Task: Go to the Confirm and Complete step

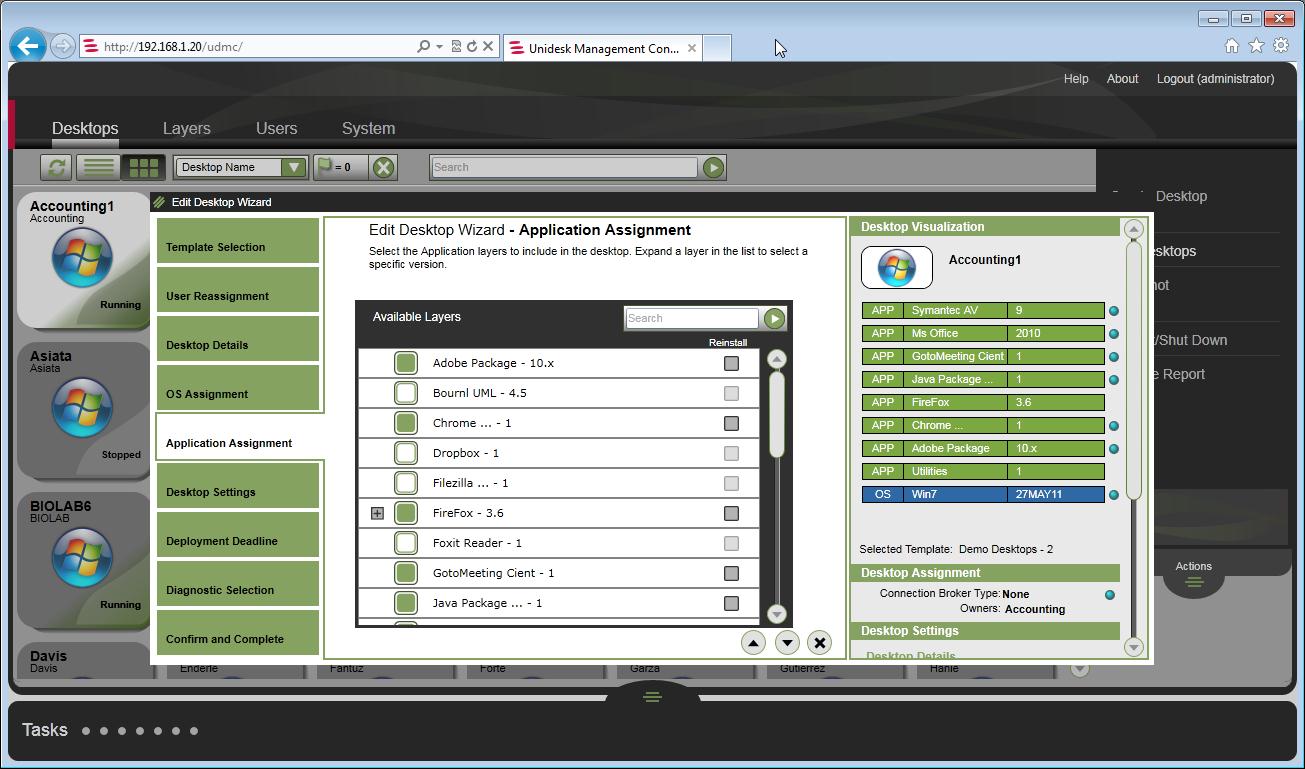Action: (238, 633)
